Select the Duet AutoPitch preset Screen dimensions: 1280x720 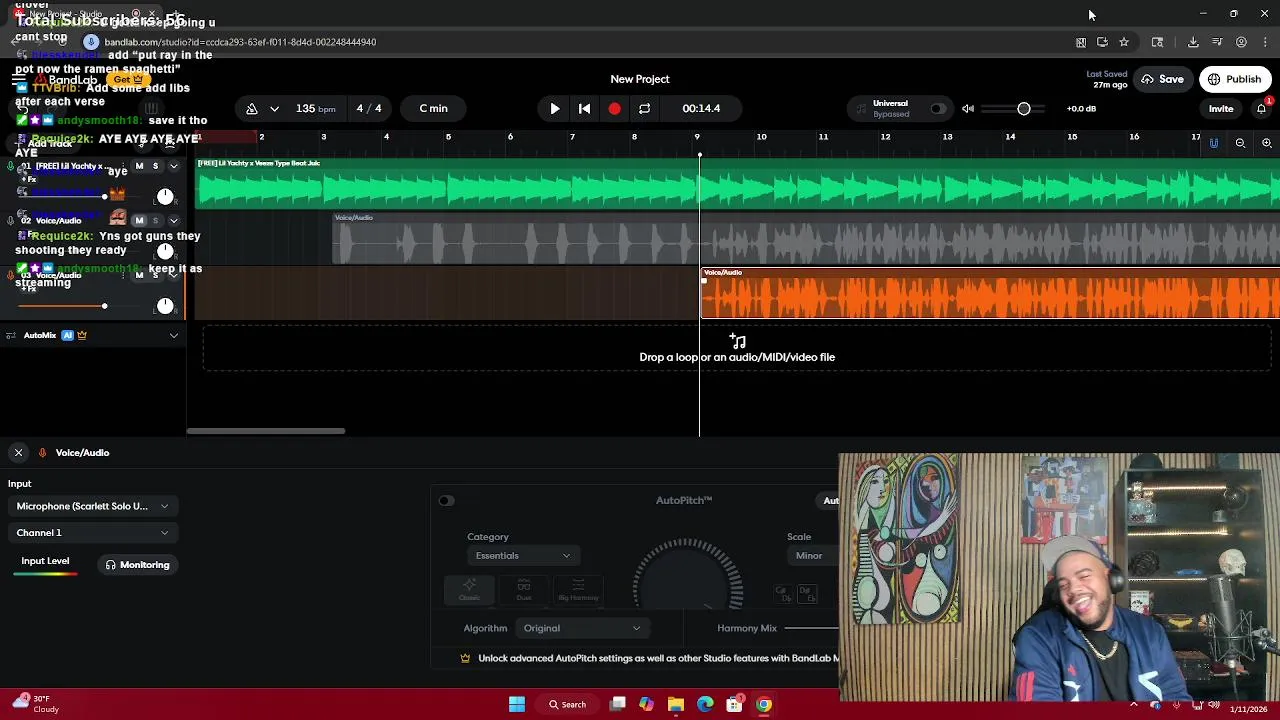coord(523,590)
